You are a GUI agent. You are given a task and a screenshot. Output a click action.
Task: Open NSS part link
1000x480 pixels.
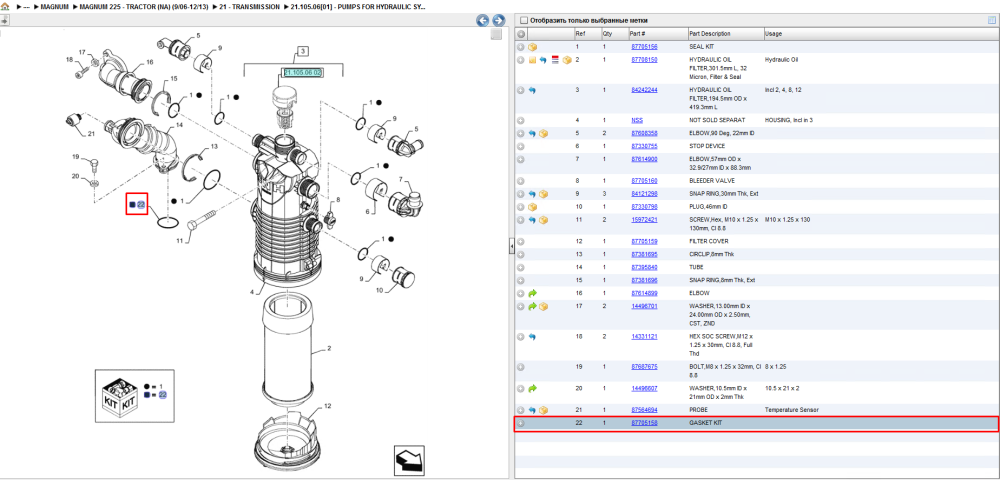point(637,120)
